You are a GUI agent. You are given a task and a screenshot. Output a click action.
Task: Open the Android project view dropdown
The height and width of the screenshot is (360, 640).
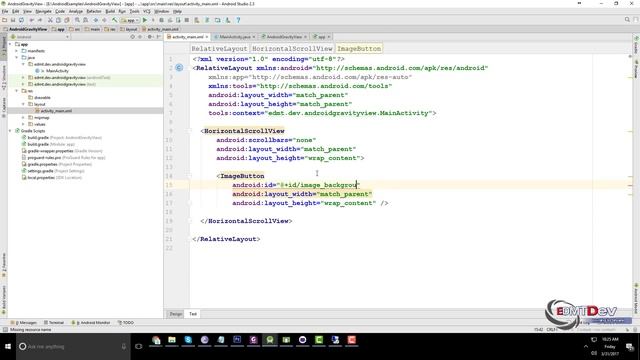tap(40, 37)
